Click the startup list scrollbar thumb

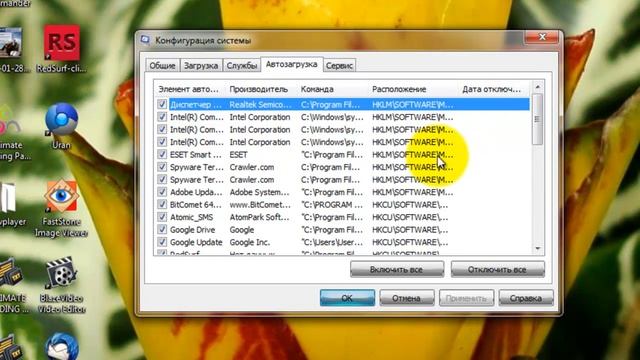538,119
